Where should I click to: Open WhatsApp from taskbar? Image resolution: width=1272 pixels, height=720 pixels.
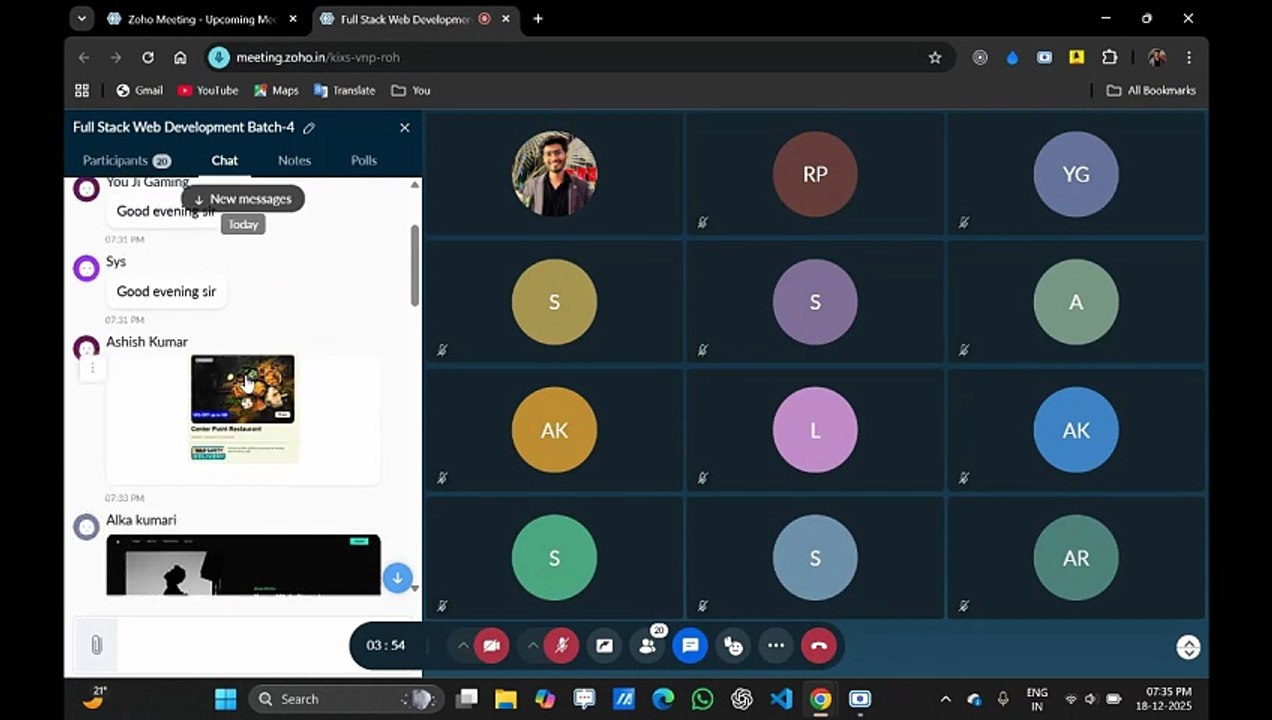[702, 699]
